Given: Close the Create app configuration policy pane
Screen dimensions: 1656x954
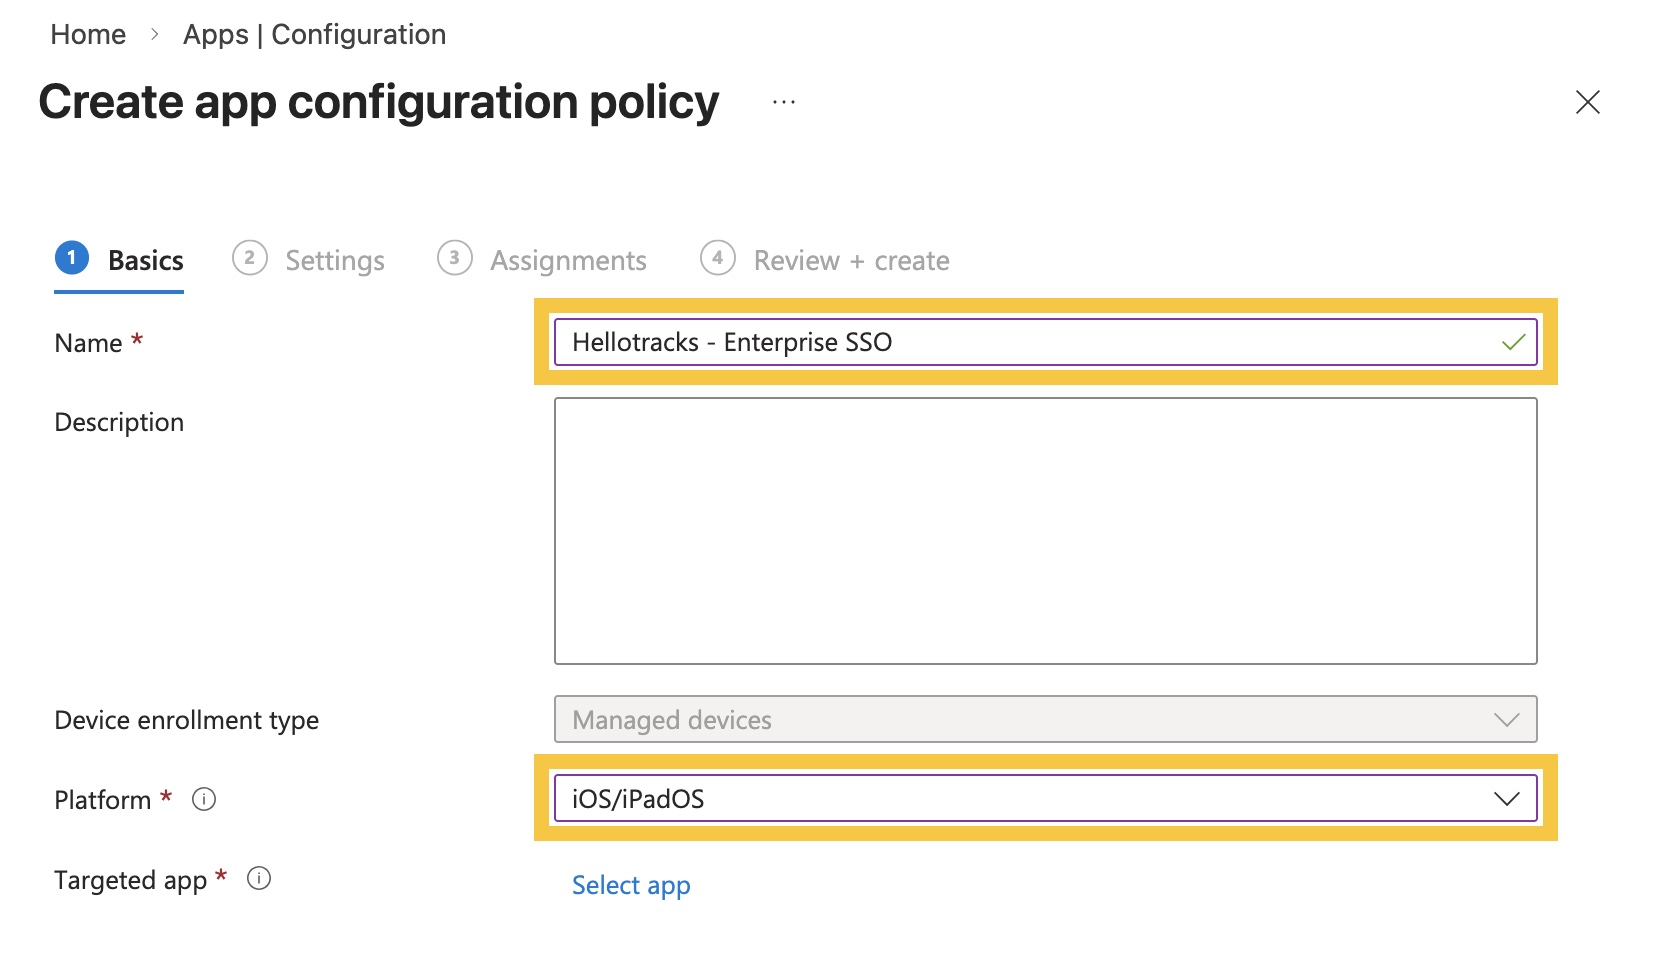Looking at the screenshot, I should coord(1587,102).
